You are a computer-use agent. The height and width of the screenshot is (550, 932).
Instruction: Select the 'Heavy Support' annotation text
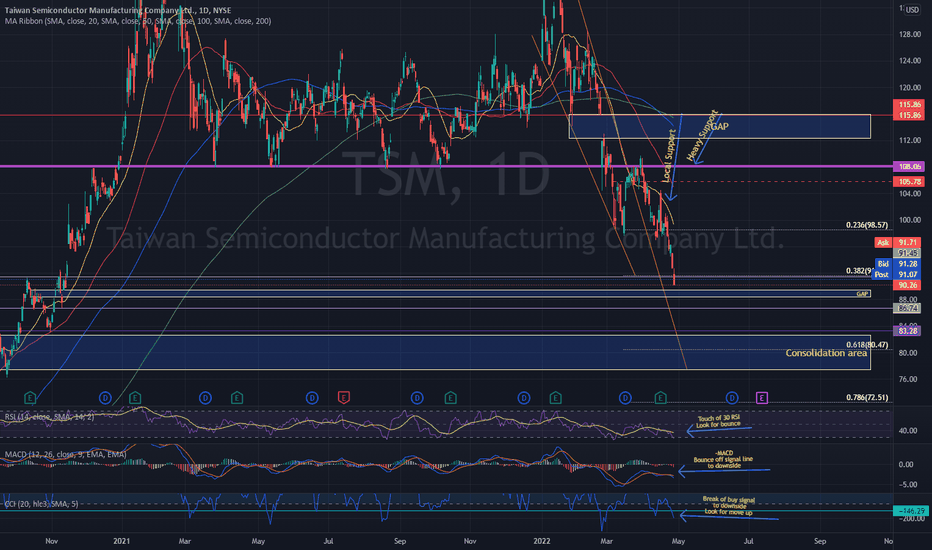point(703,136)
